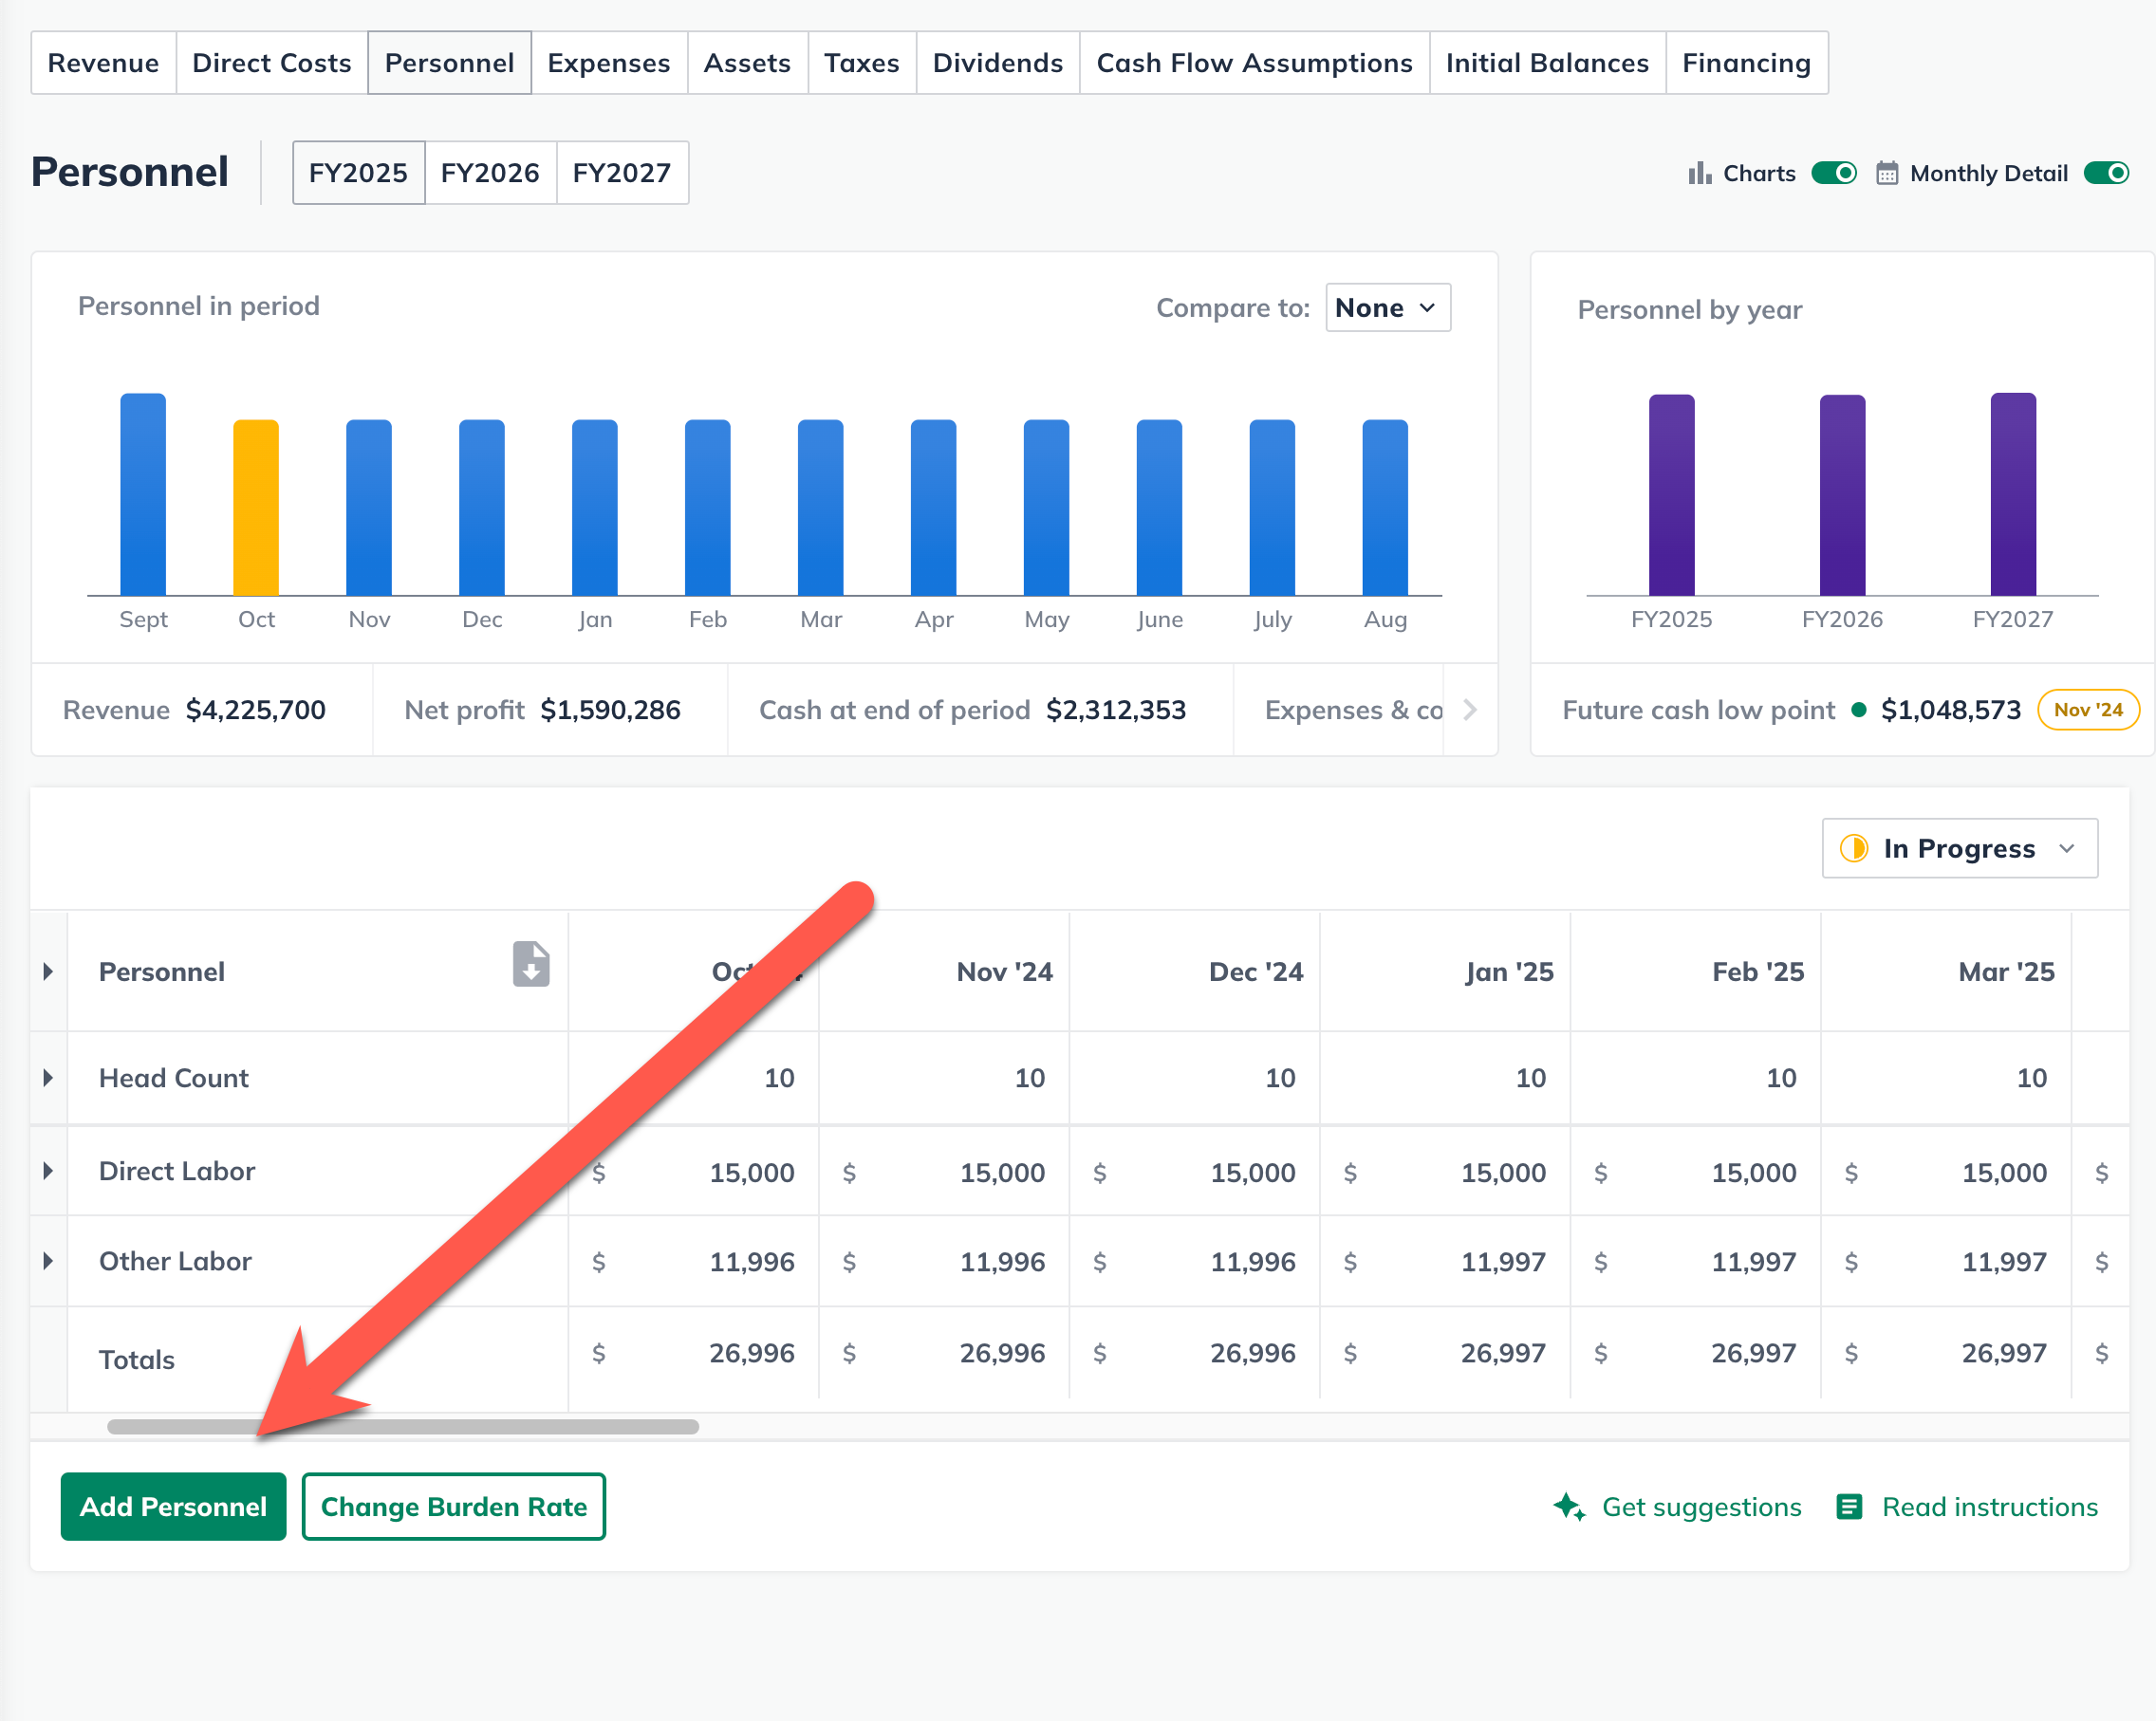
Task: Switch to the Direct Costs tab
Action: (271, 63)
